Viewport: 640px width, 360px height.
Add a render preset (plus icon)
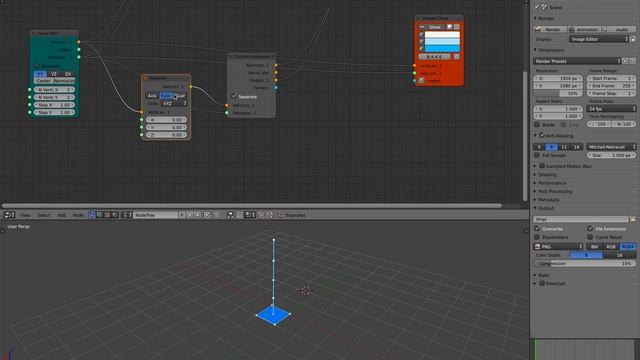625,61
